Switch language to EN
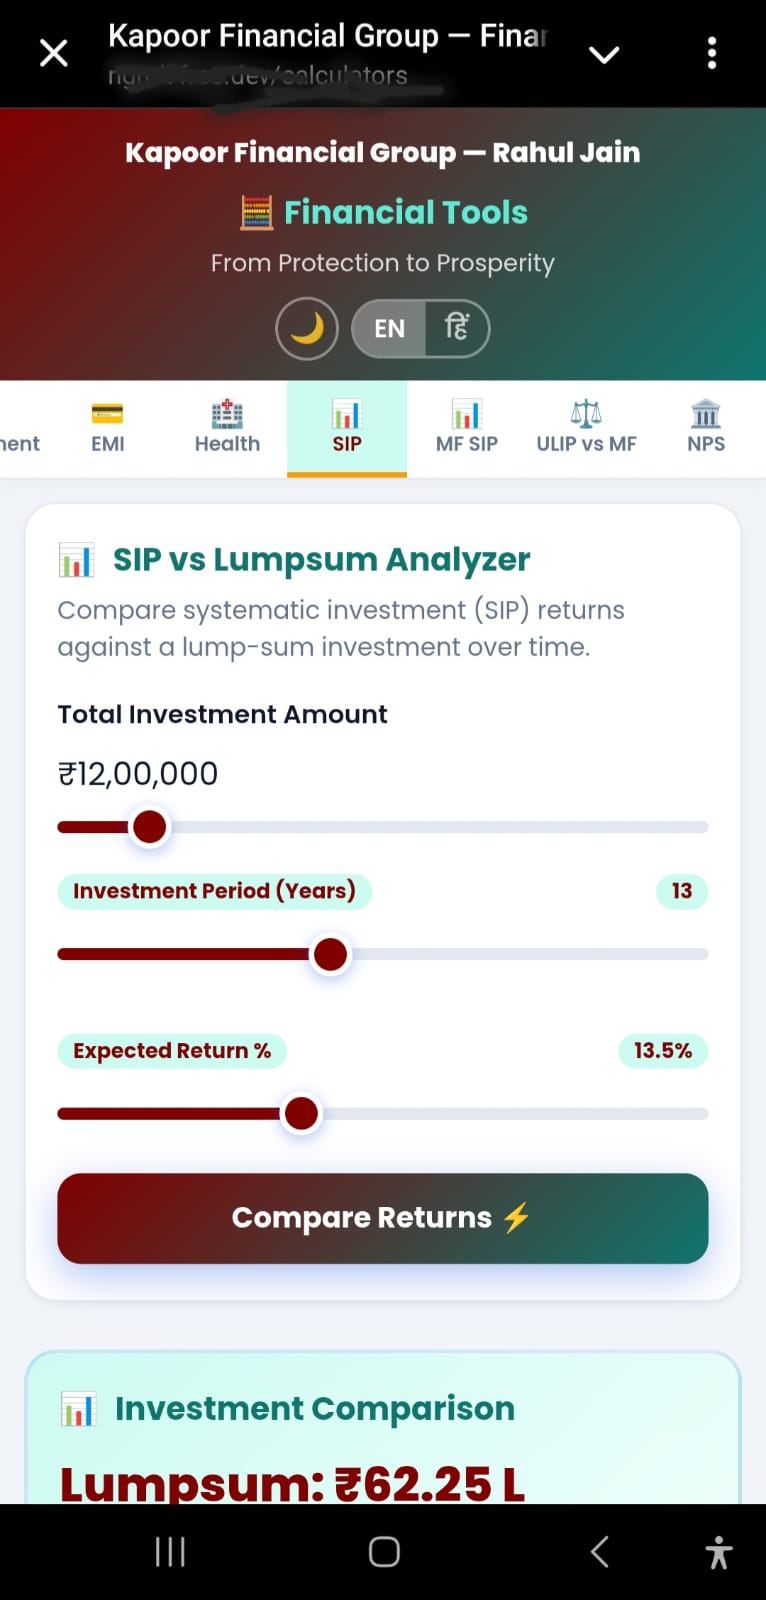766x1600 pixels. pyautogui.click(x=389, y=329)
